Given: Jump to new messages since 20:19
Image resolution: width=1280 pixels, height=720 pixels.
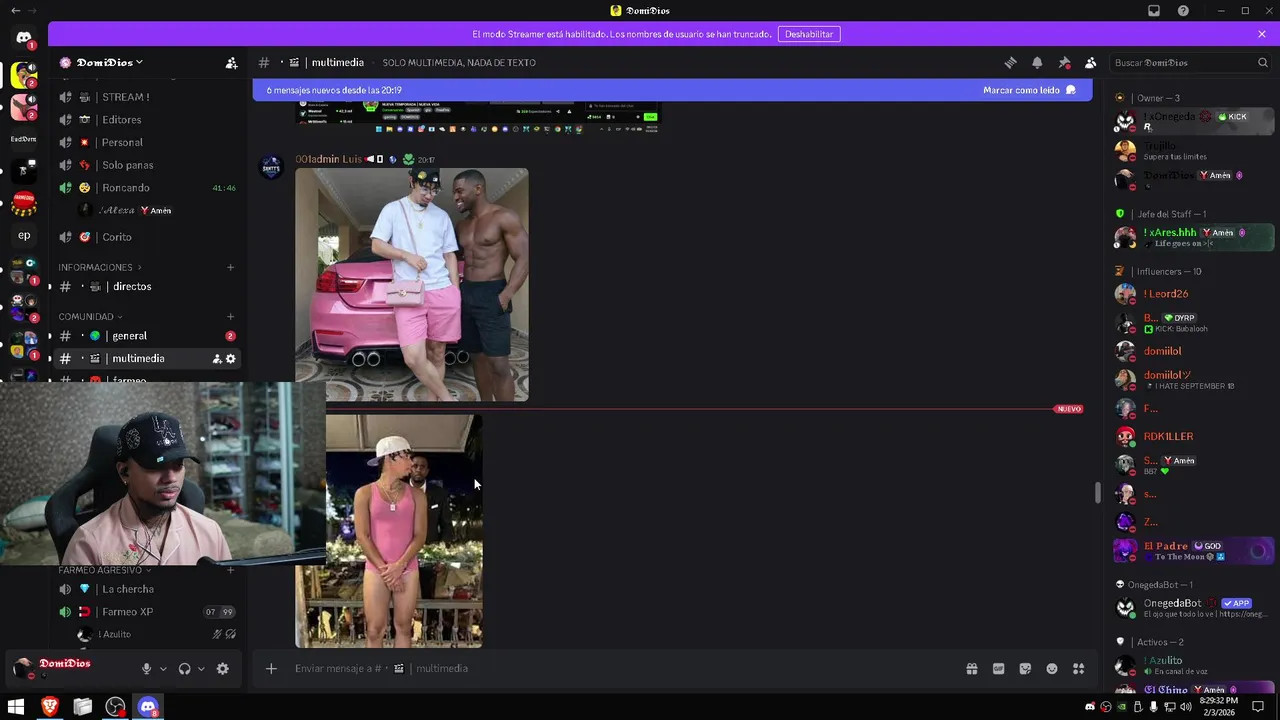Looking at the screenshot, I should (x=334, y=90).
